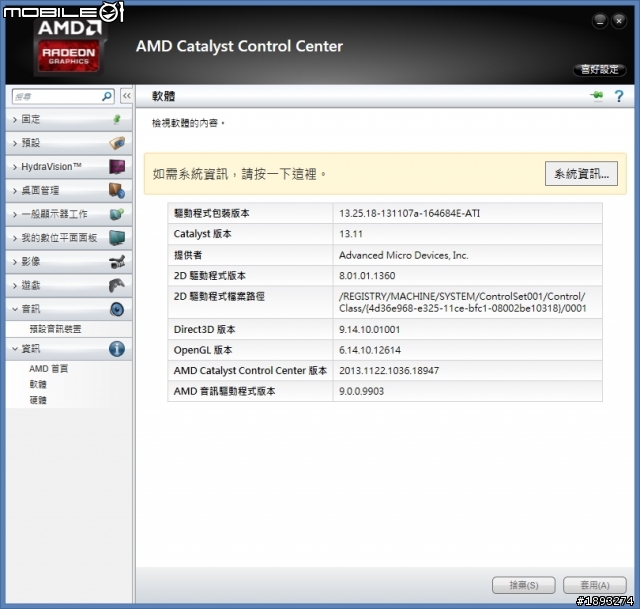Close the Catalyst Control Center window
The width and height of the screenshot is (640, 609).
point(619,21)
